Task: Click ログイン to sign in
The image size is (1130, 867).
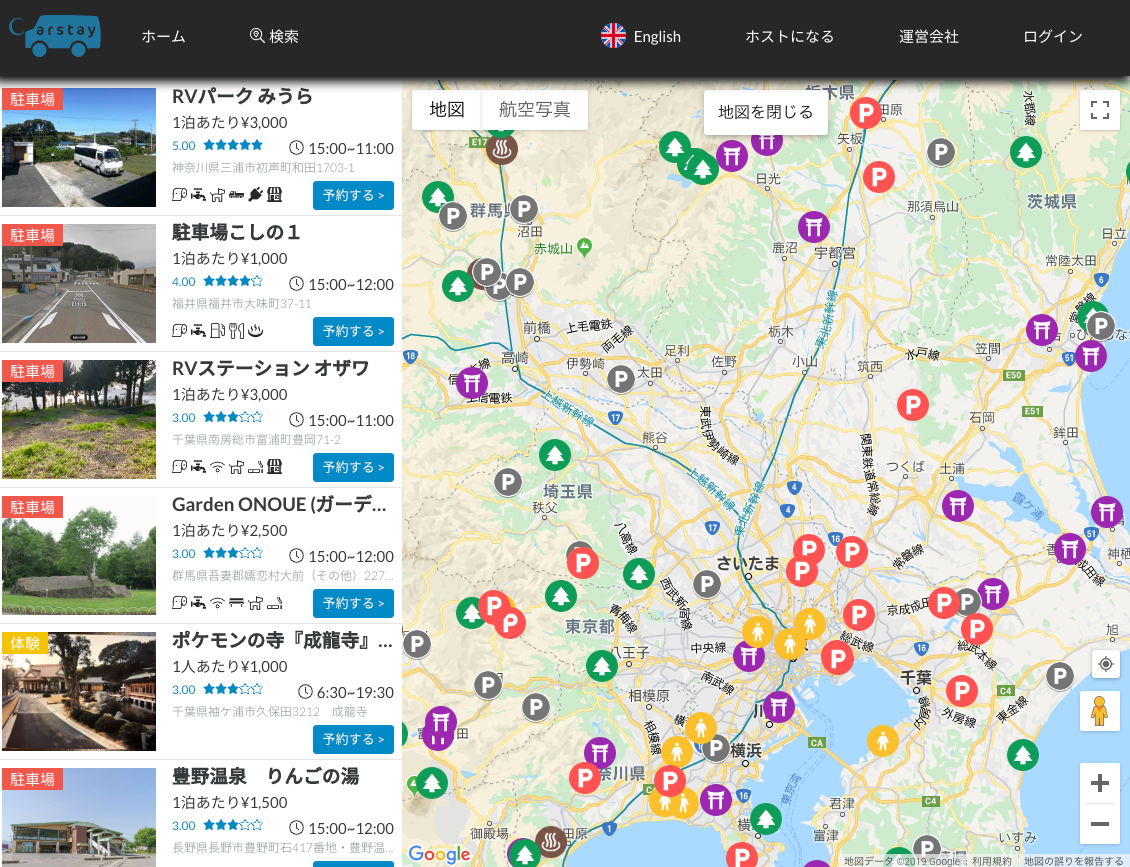Action: (1052, 36)
